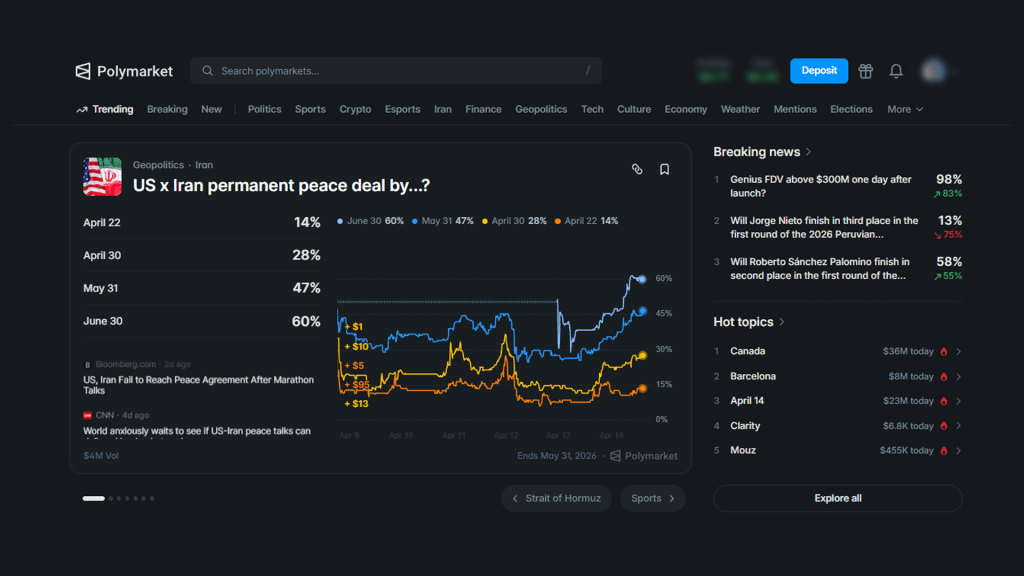Go to next Sports market
The height and width of the screenshot is (576, 1024).
652,498
